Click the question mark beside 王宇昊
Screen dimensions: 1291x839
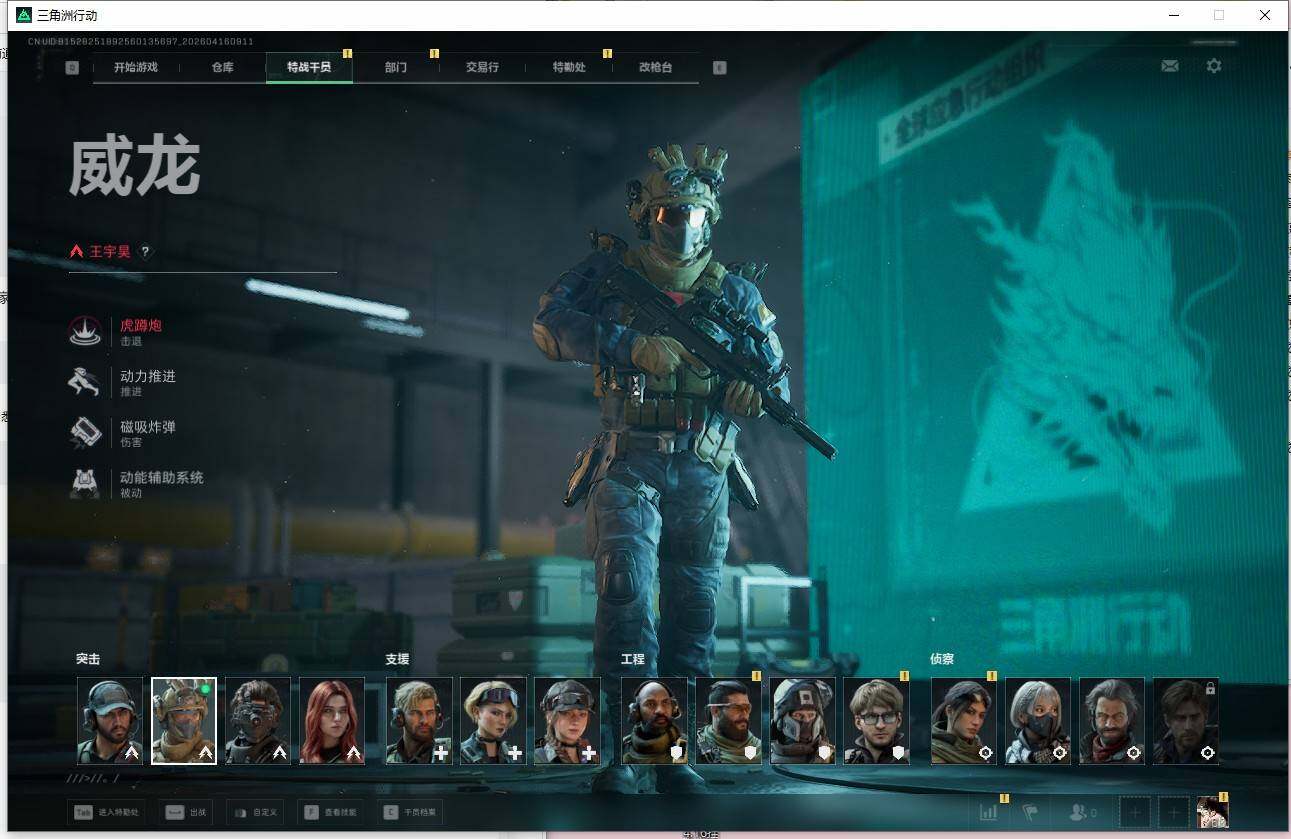click(x=146, y=252)
